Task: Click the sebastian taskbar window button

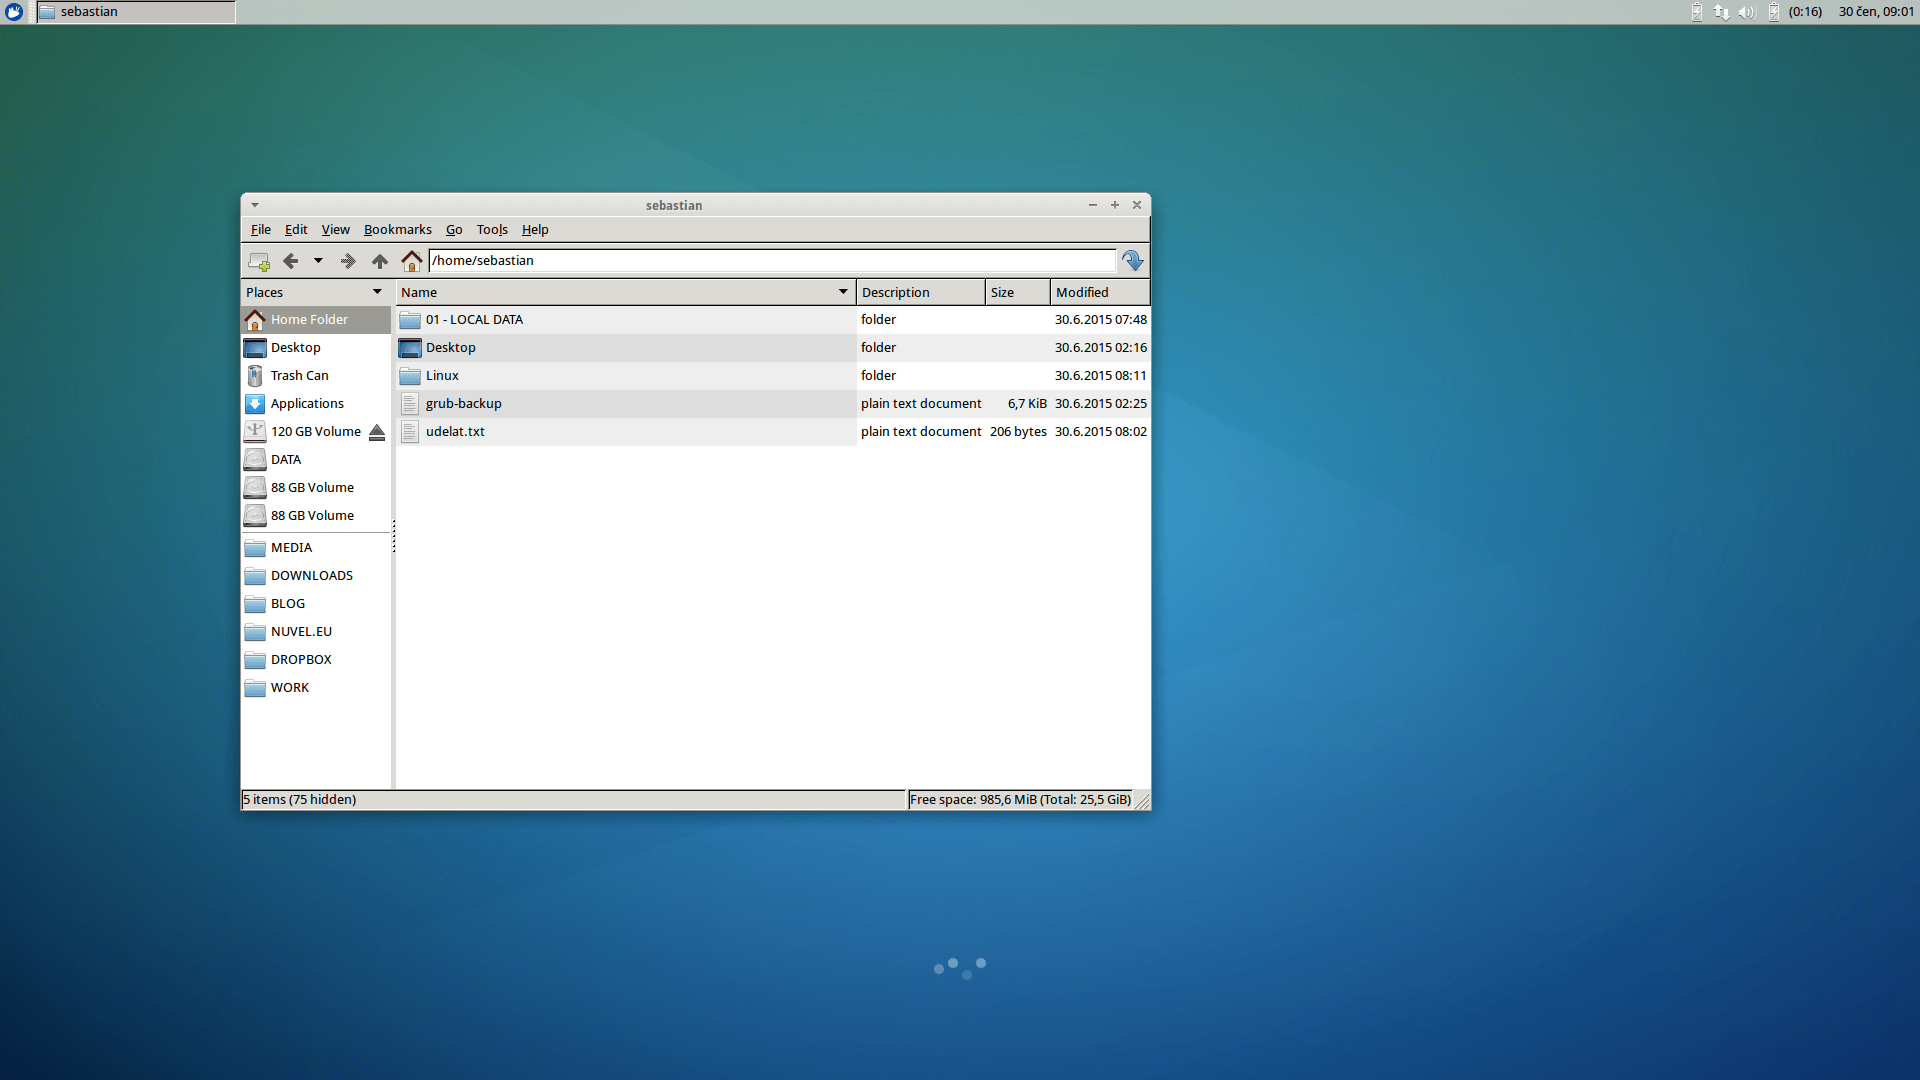Action: pyautogui.click(x=136, y=12)
